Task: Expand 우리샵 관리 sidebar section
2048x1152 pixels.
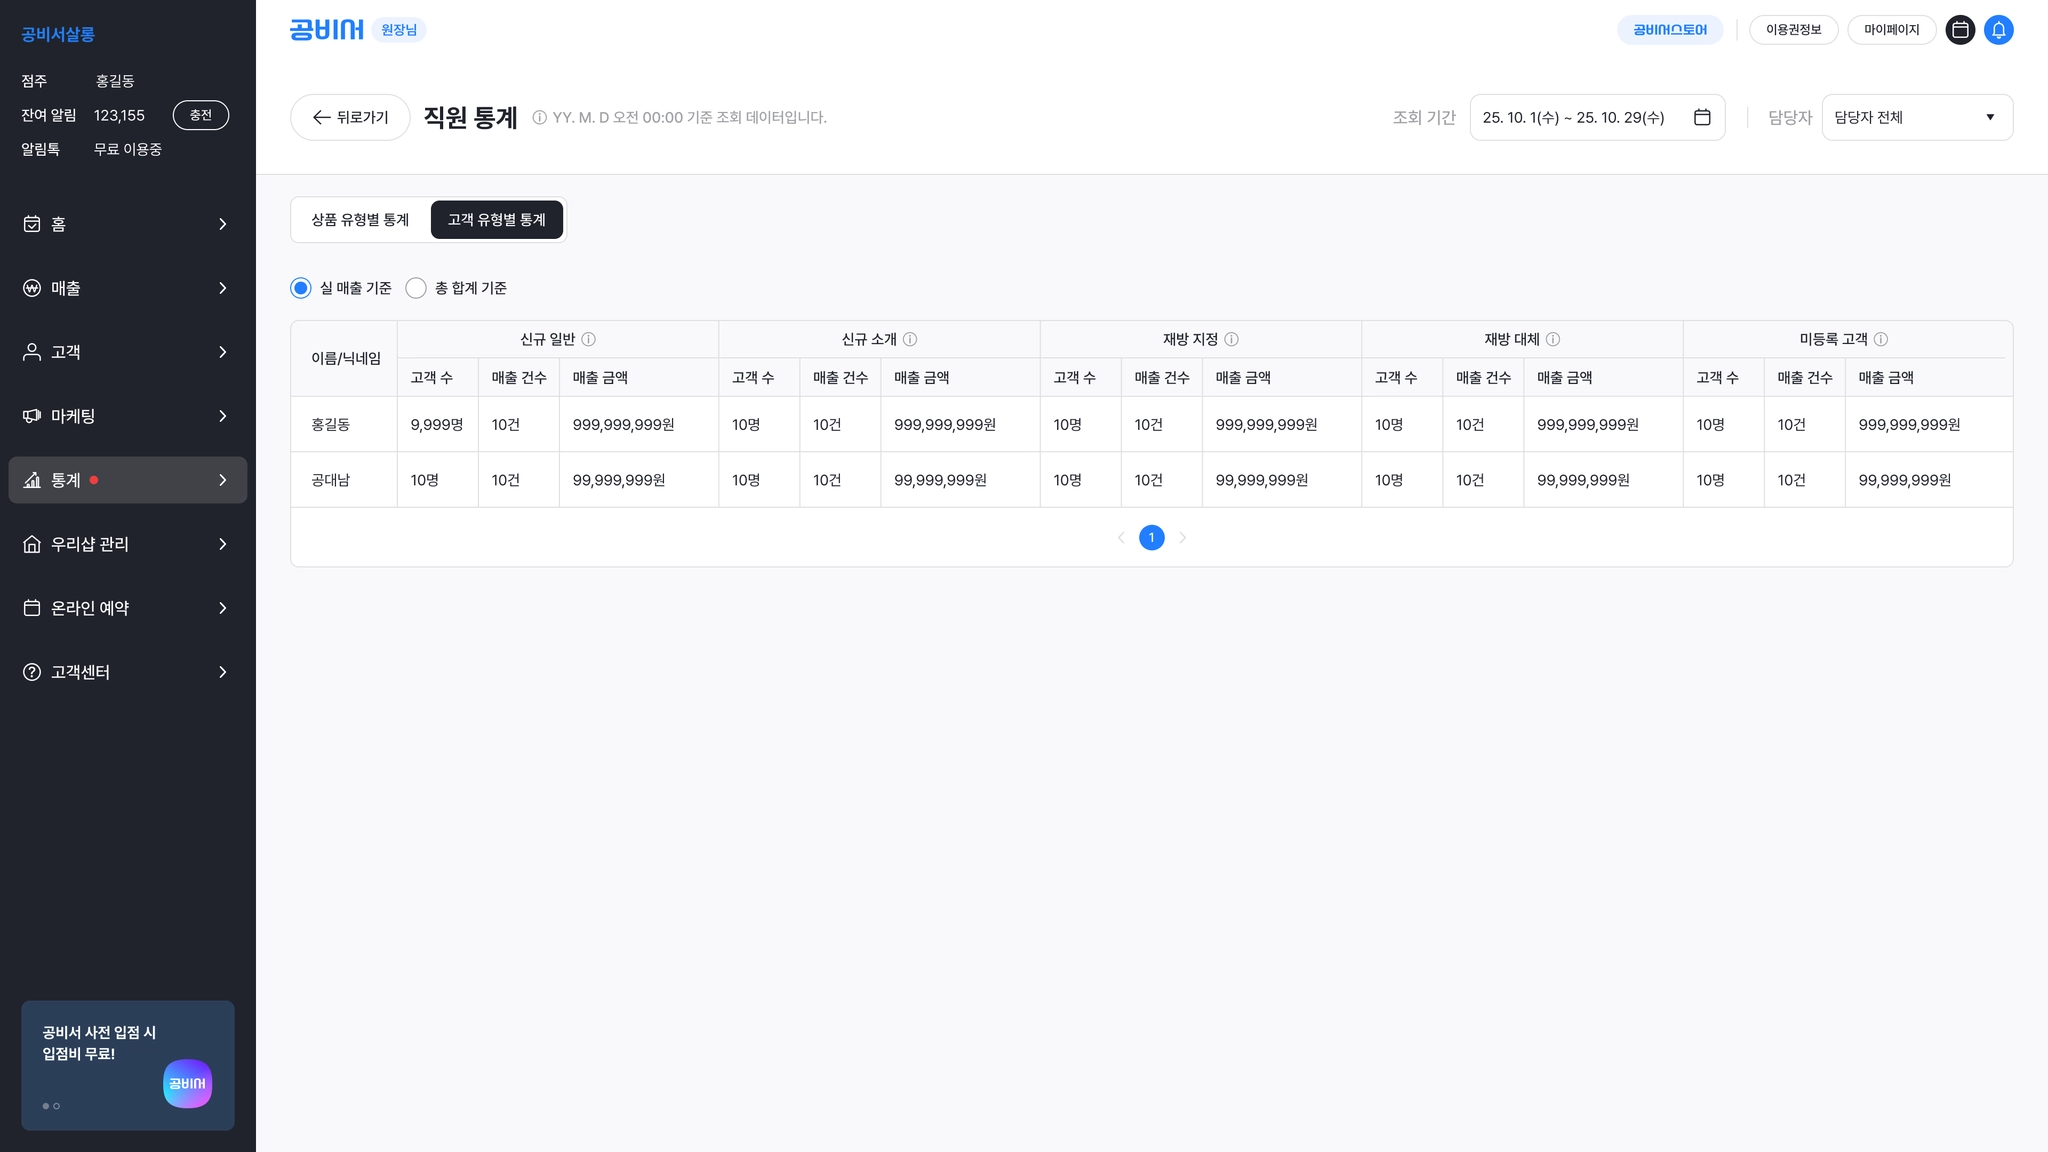Action: [127, 544]
